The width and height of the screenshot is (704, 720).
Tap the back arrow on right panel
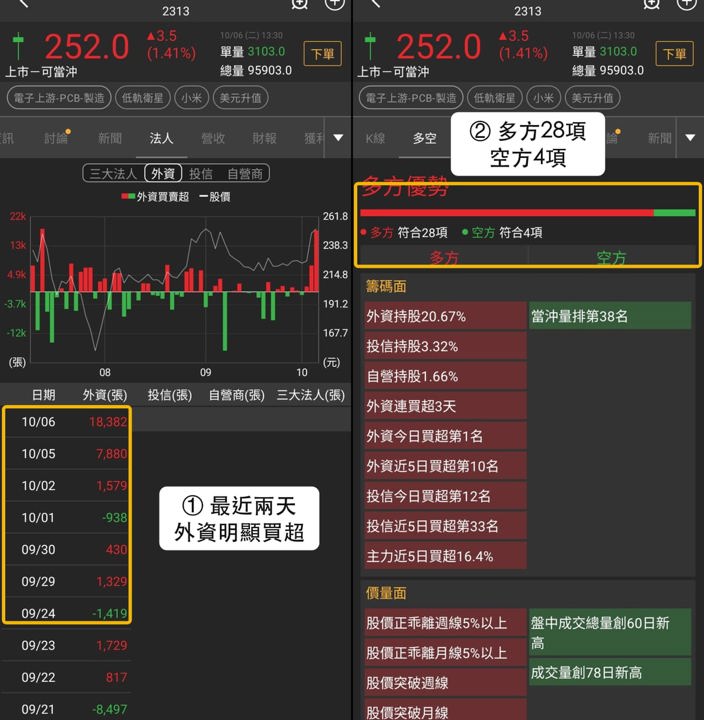[x=375, y=4]
